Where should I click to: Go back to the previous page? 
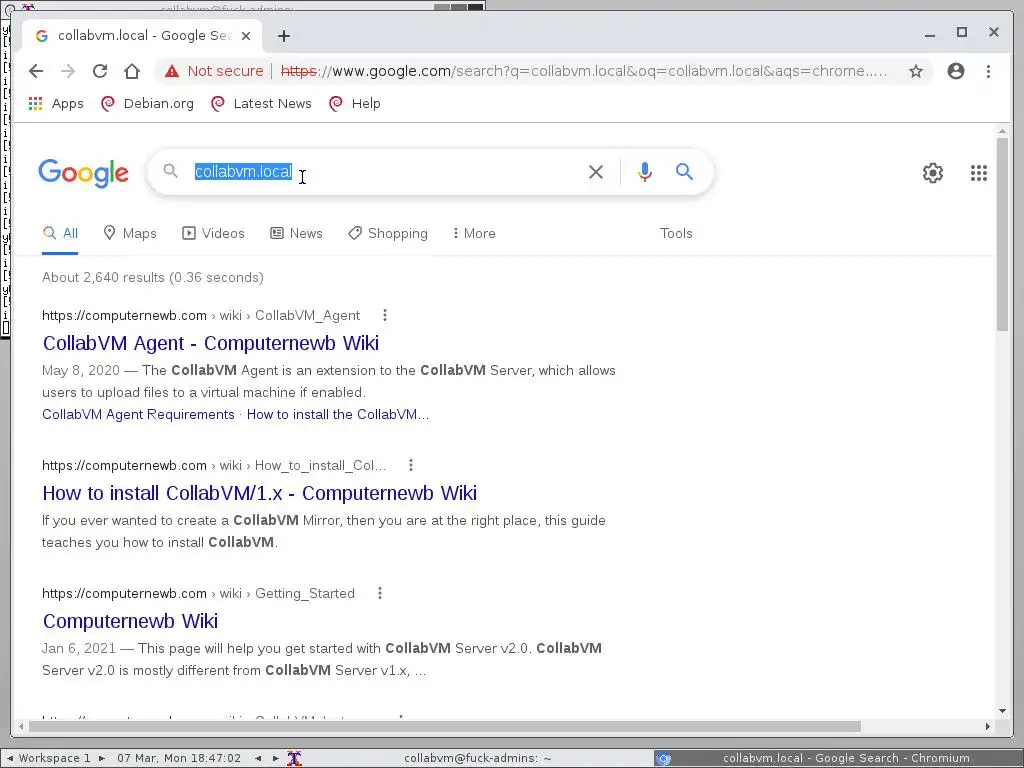[x=36, y=71]
